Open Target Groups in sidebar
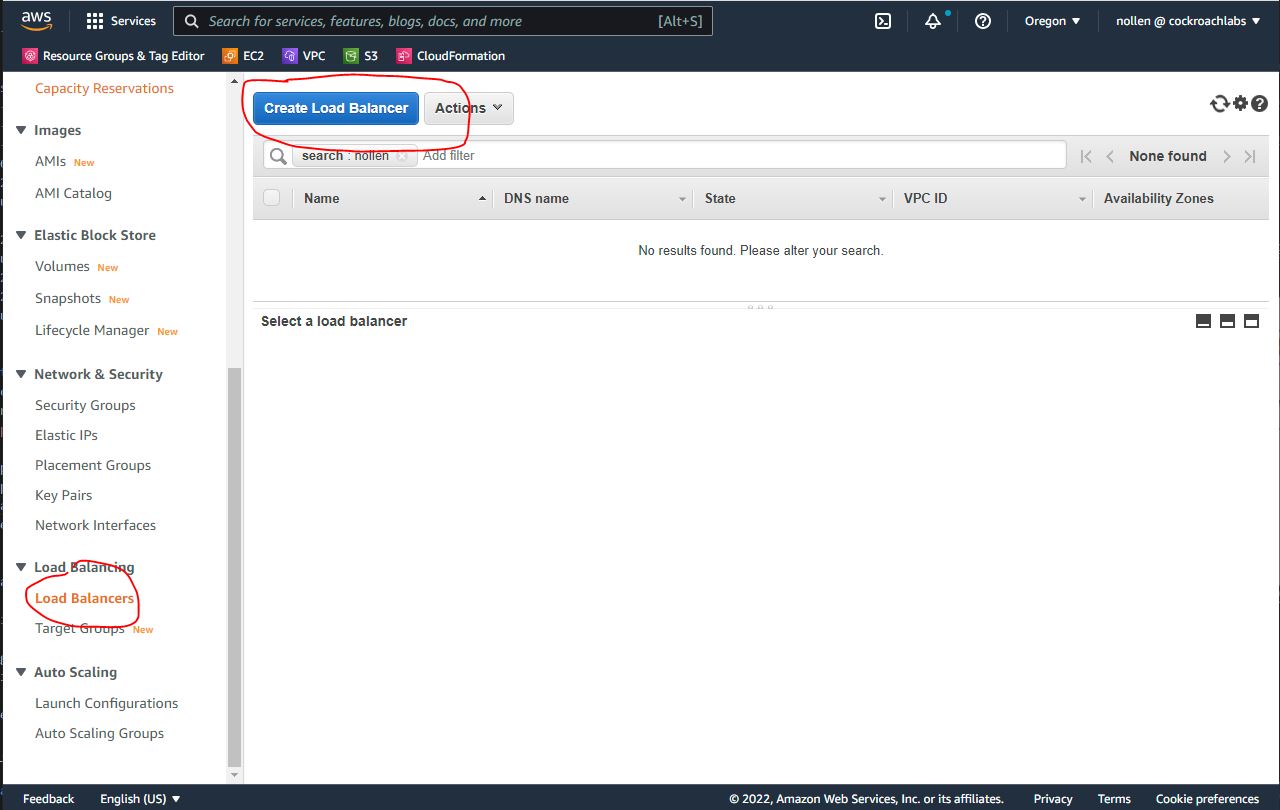The height and width of the screenshot is (810, 1280). [x=79, y=628]
